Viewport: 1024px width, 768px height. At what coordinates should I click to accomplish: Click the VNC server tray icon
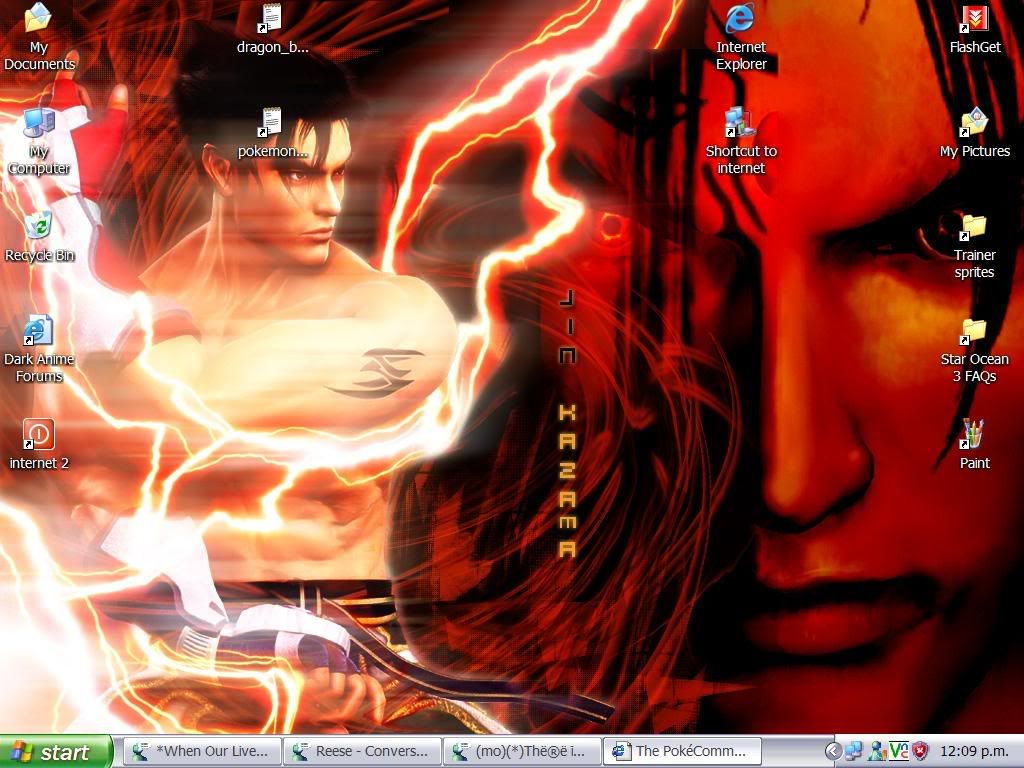(899, 752)
